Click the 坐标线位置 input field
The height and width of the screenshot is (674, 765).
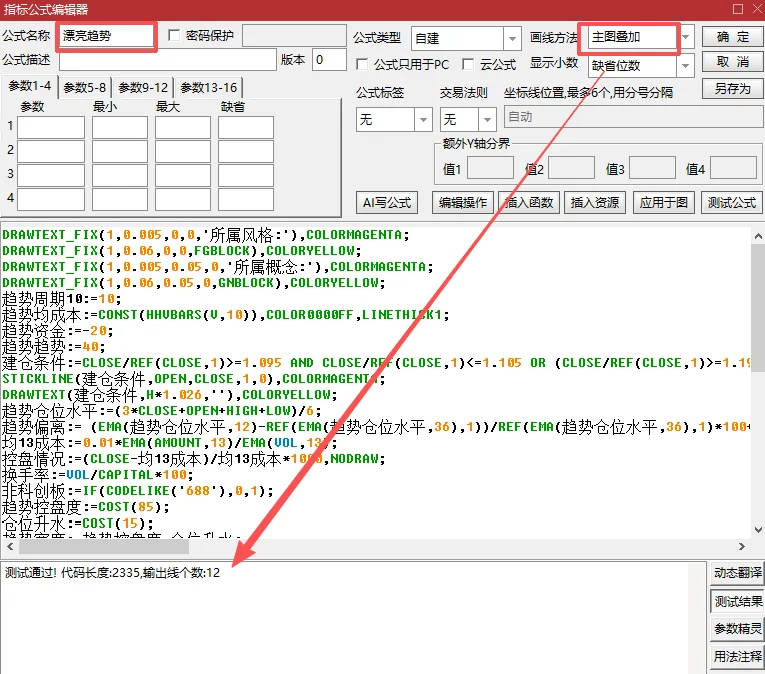pyautogui.click(x=633, y=117)
